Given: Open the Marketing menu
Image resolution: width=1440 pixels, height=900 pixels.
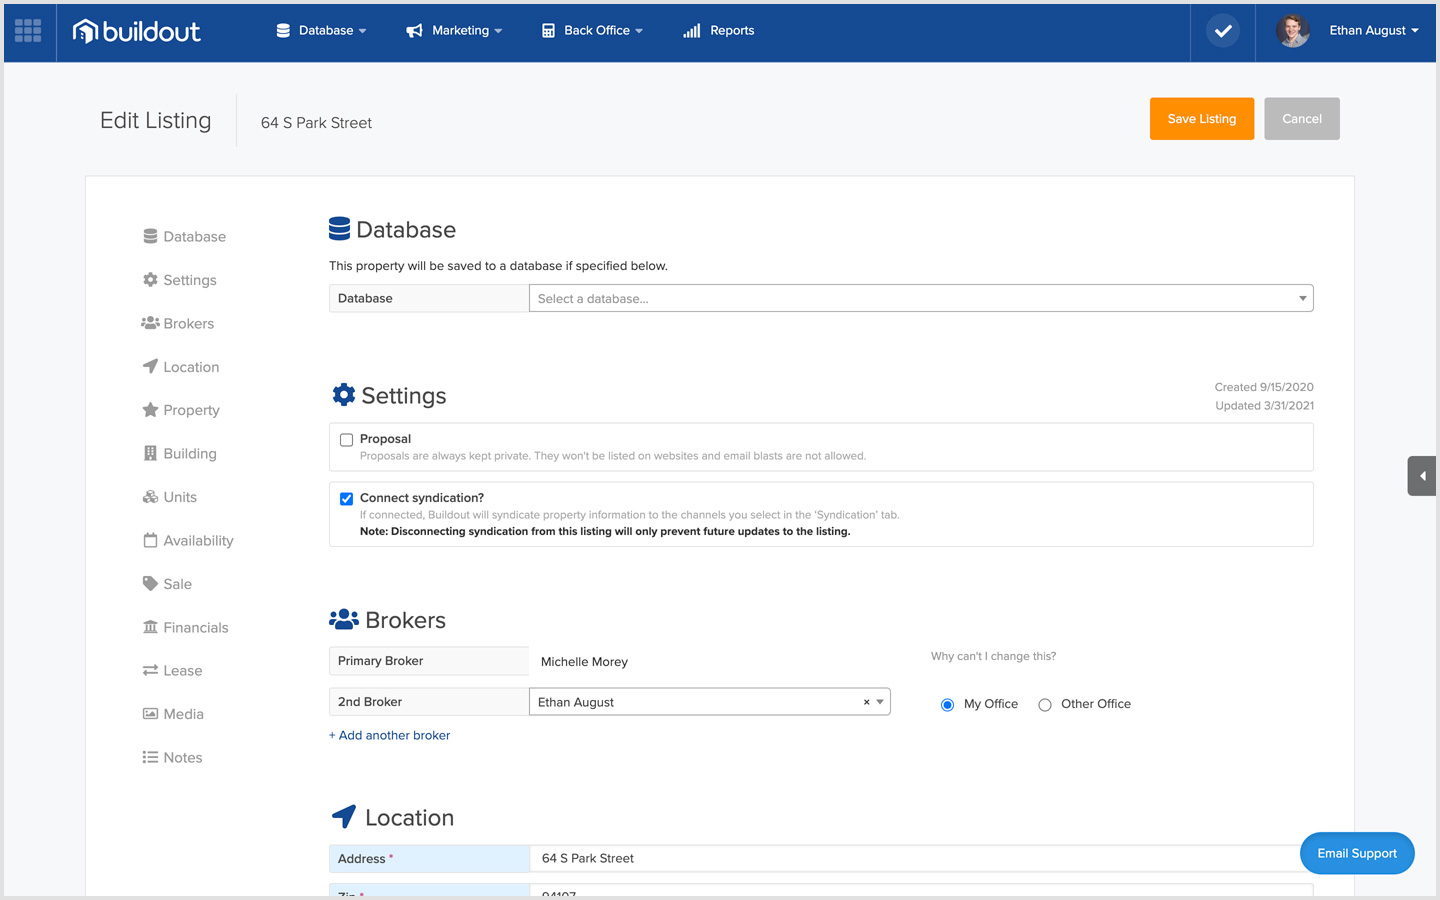Looking at the screenshot, I should pyautogui.click(x=454, y=31).
